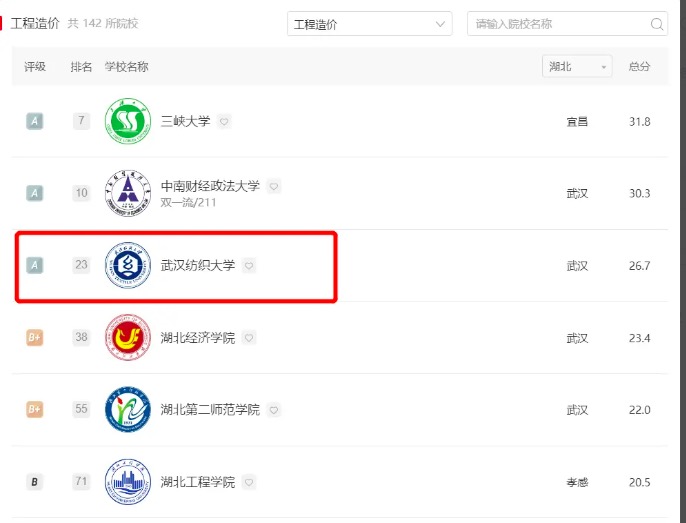
Task: Open 湖北经济学院 red logo
Action: coord(128,337)
